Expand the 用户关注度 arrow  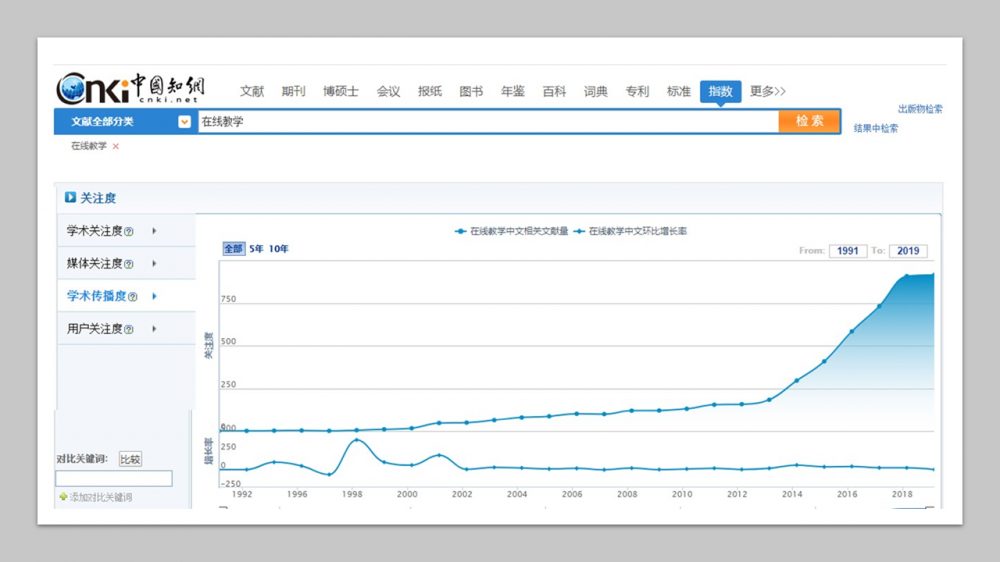point(154,329)
